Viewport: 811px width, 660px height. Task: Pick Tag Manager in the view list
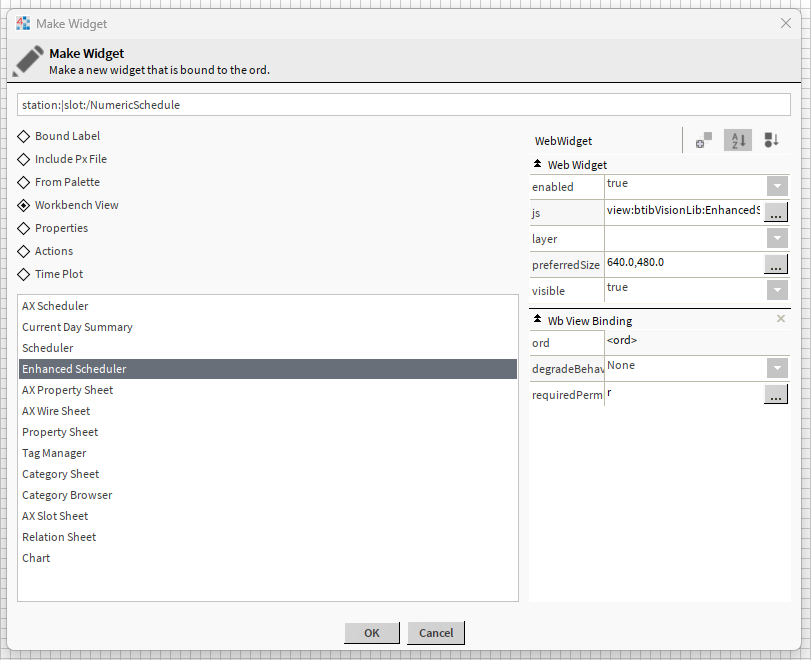point(54,453)
